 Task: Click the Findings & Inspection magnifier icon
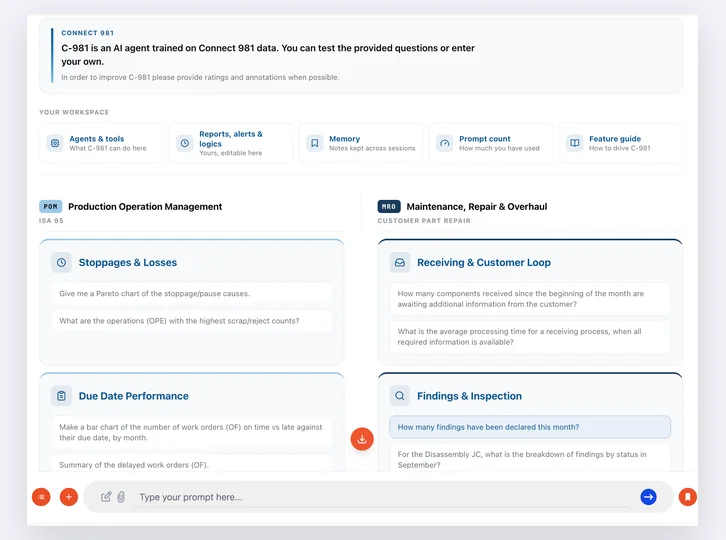[x=400, y=396]
